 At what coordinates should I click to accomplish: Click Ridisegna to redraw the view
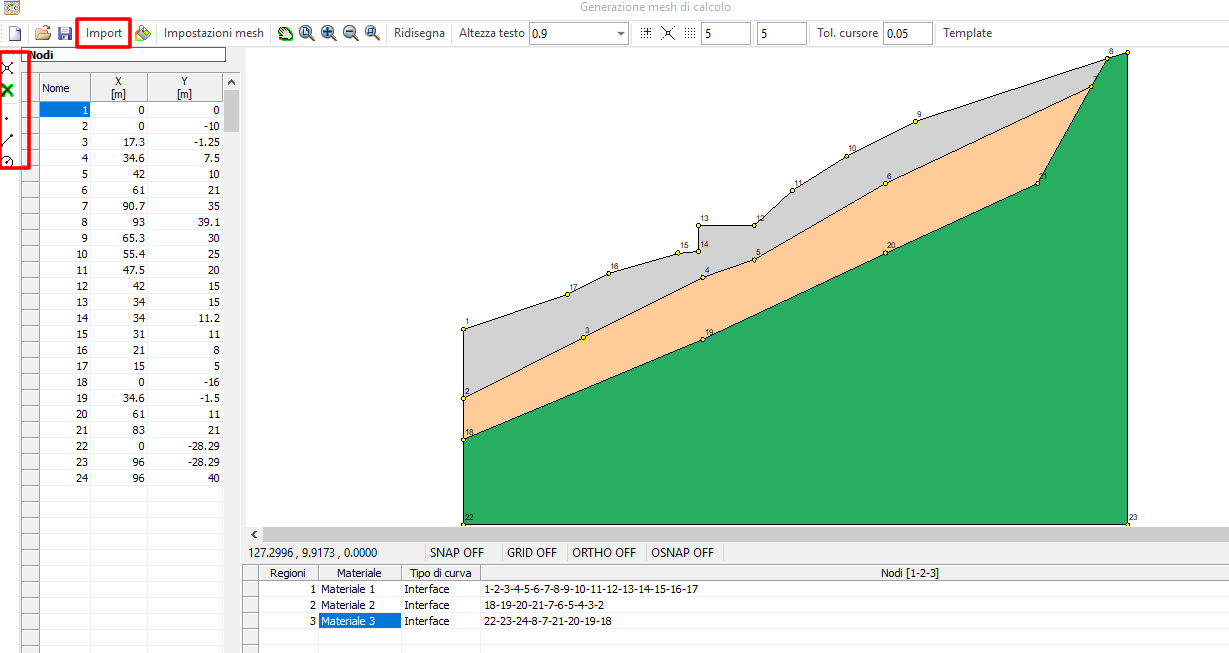(x=419, y=33)
